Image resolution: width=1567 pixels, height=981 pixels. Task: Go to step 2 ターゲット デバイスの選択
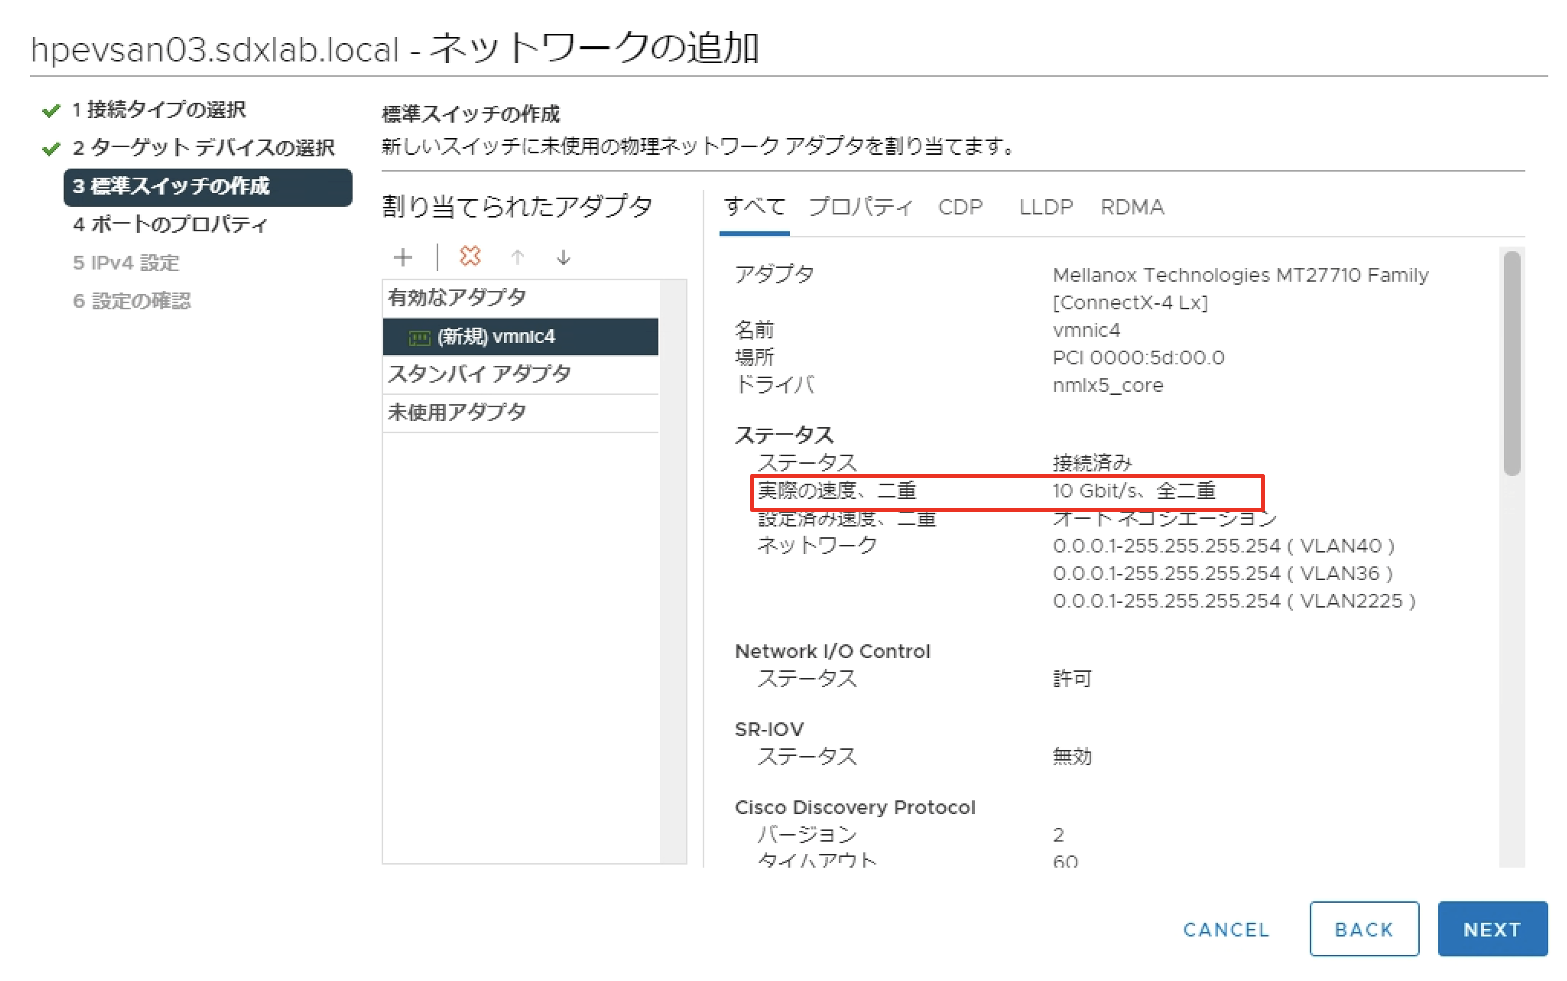203,148
